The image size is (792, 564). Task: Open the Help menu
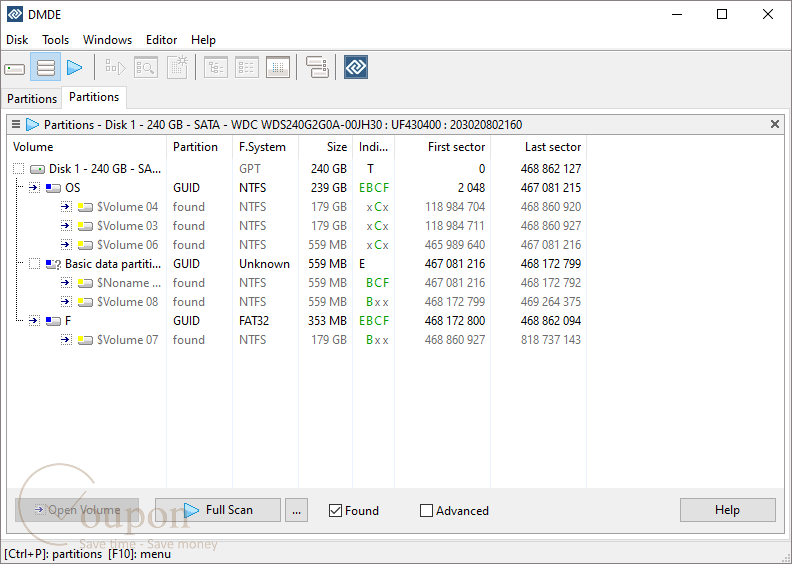(x=204, y=39)
